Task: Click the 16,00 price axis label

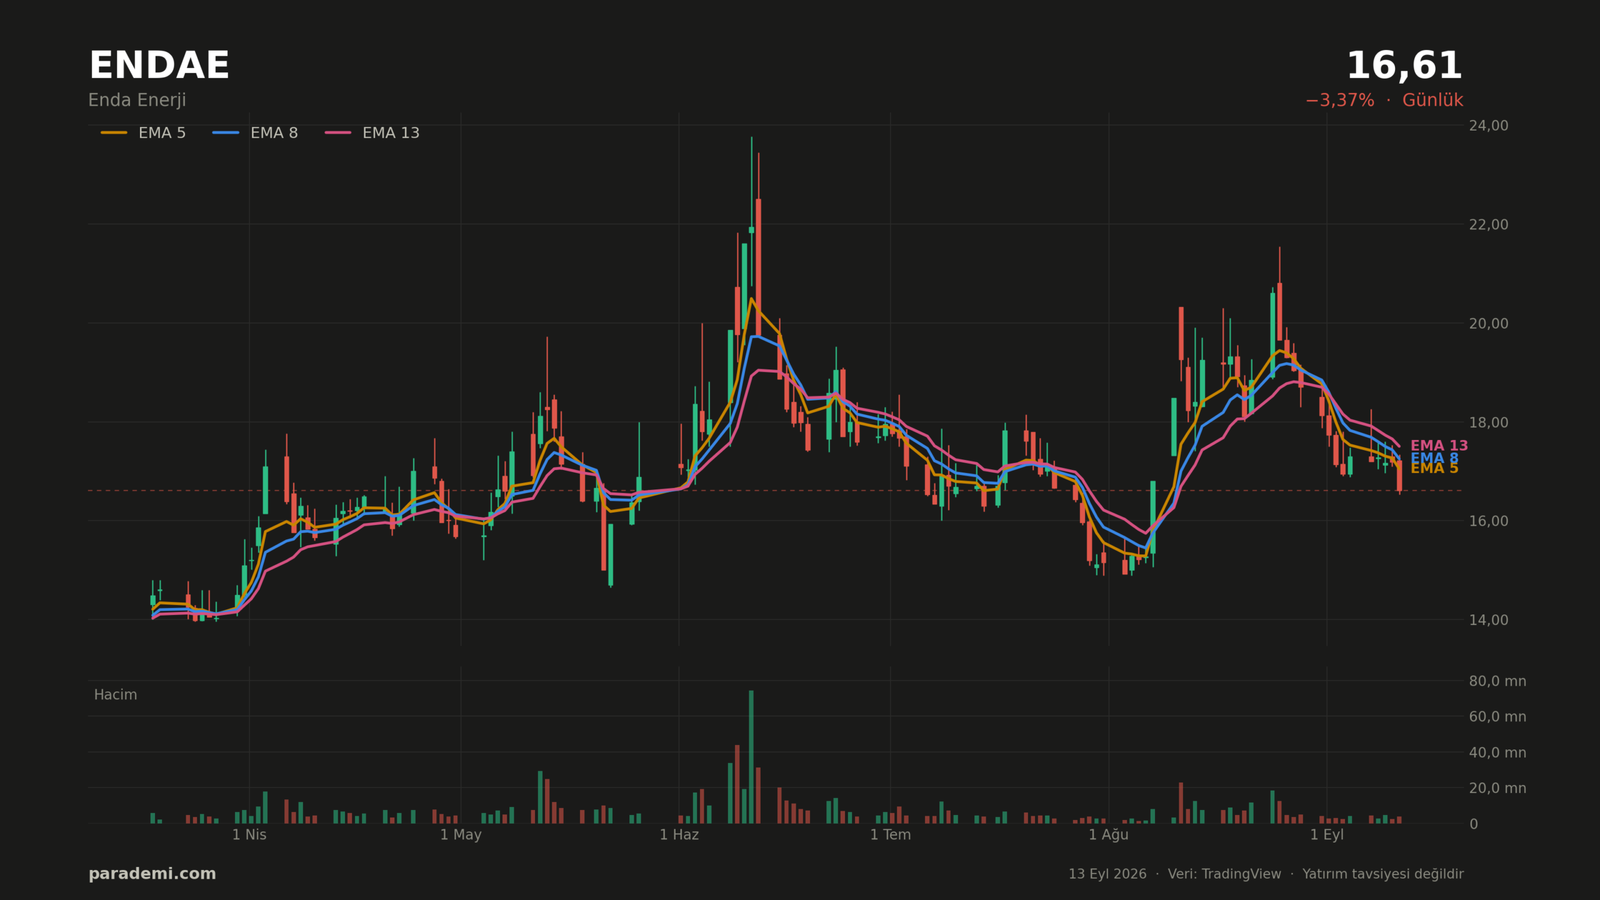Action: click(1488, 521)
